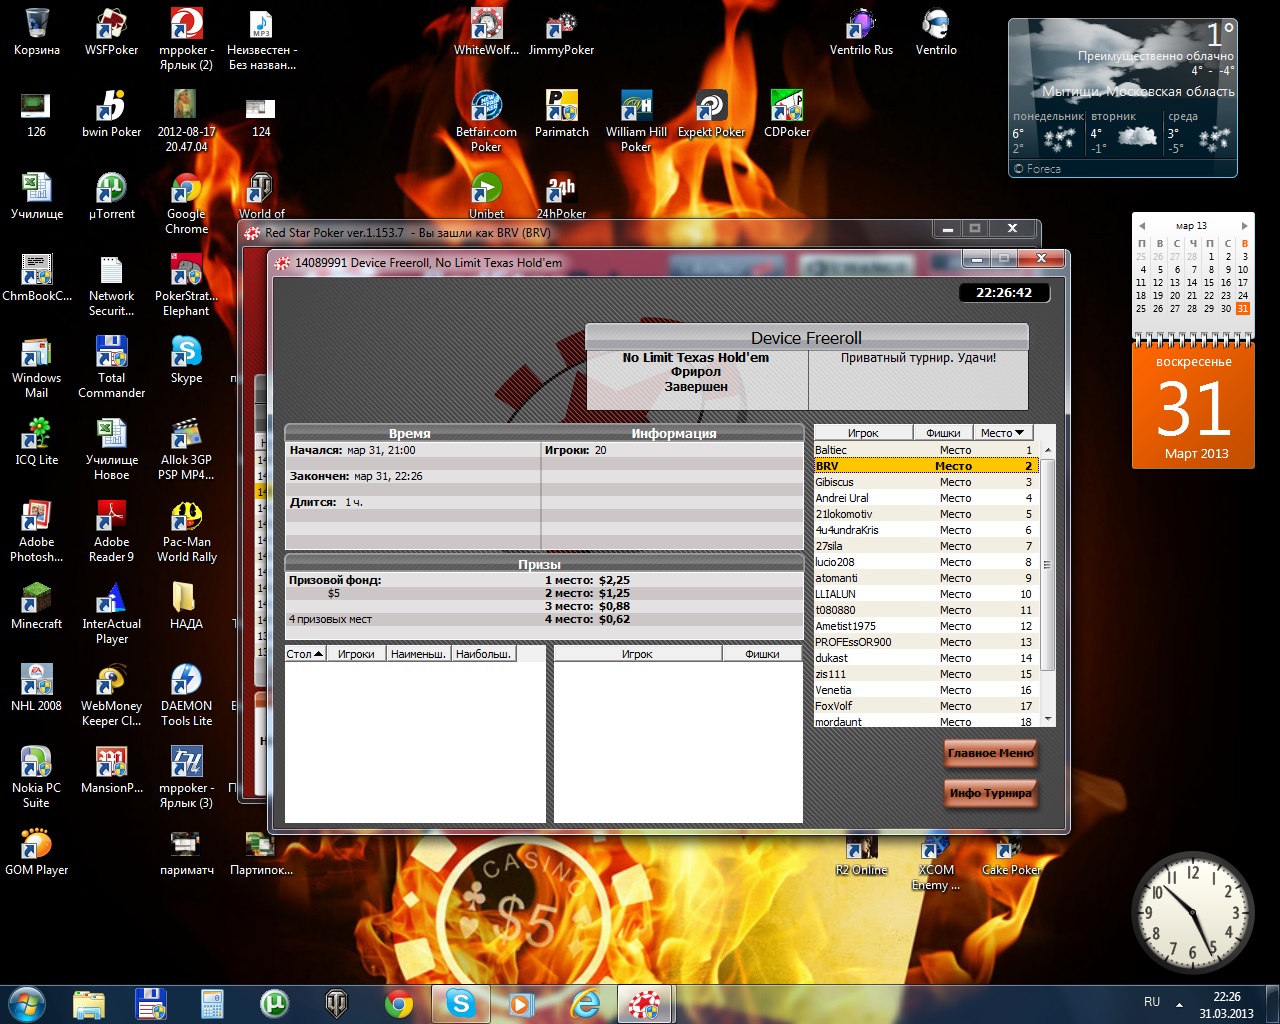The height and width of the screenshot is (1024, 1280).
Task: Click the large 31 date tile in calendar gadget
Action: 1193,408
